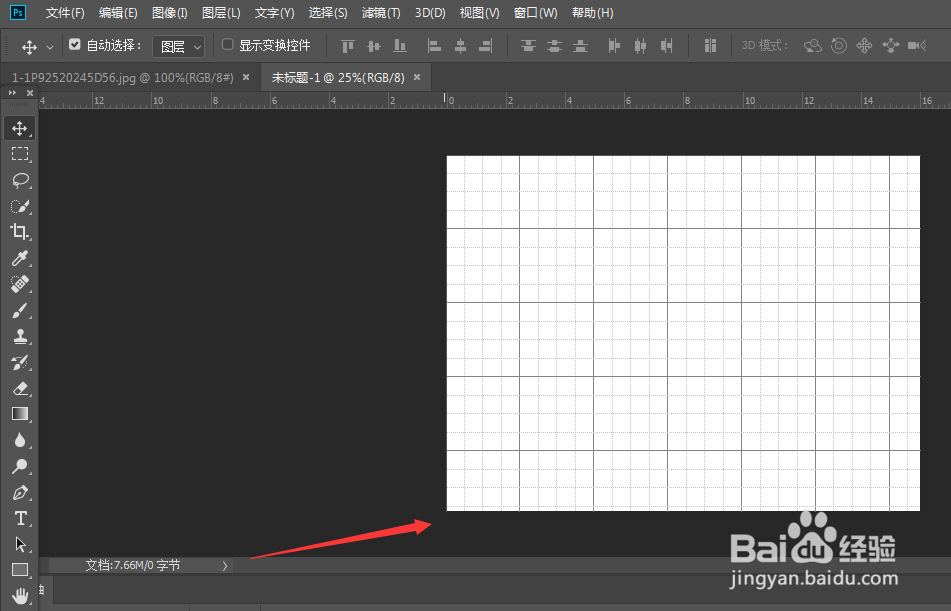This screenshot has height=611, width=951.
Task: Select the Brush tool
Action: [x=19, y=311]
